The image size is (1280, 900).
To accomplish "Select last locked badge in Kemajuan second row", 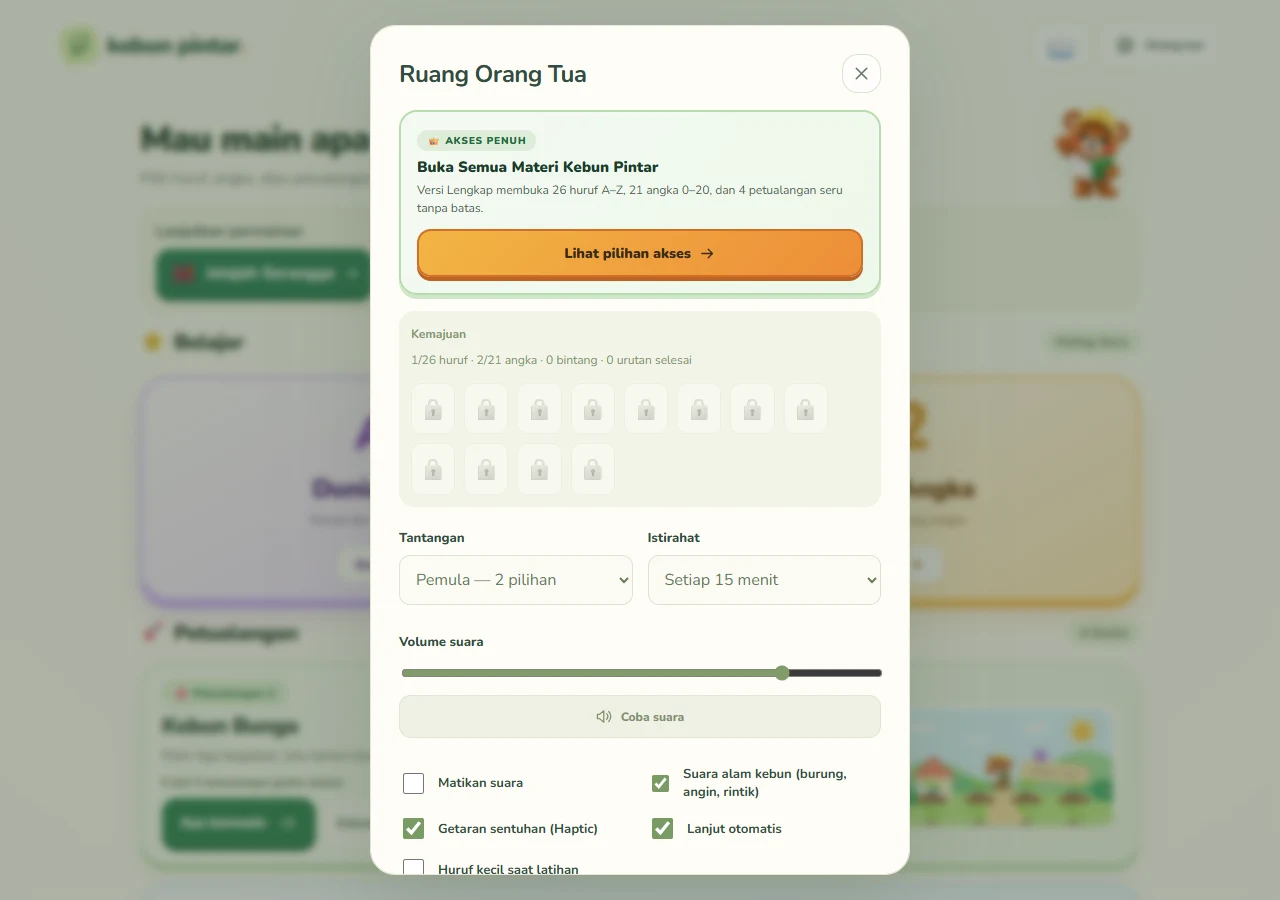I will coord(592,469).
